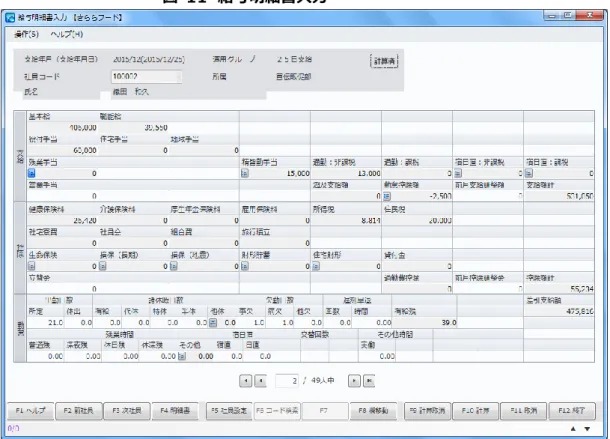Open the detail icon under 損保（地震）
This screenshot has width=610, height=439.
pos(174,266)
